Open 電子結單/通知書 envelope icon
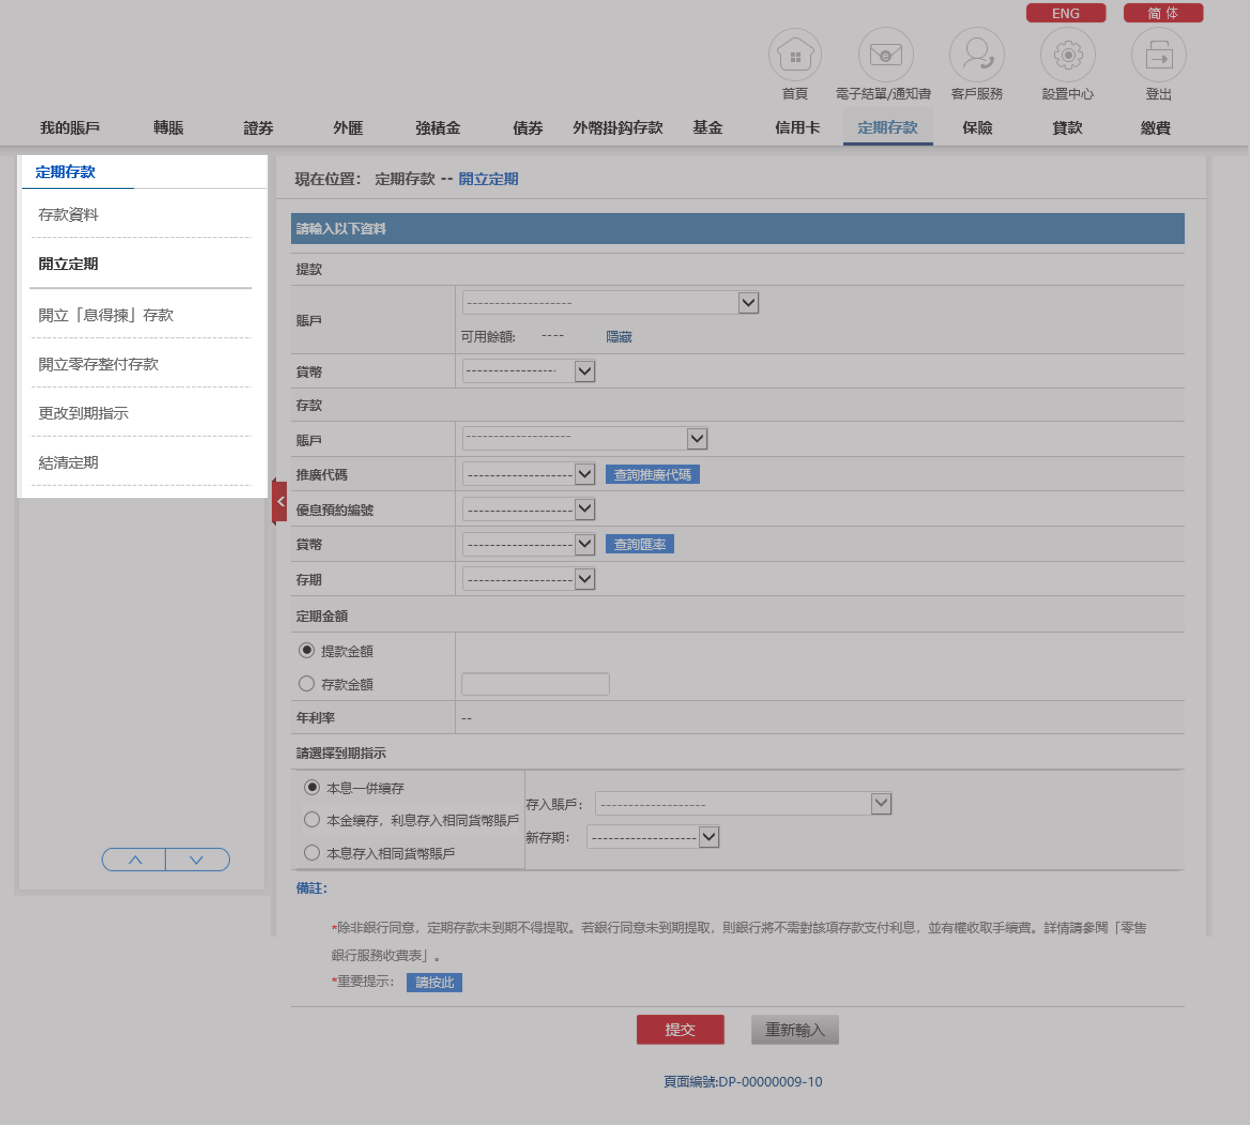 [x=885, y=56]
